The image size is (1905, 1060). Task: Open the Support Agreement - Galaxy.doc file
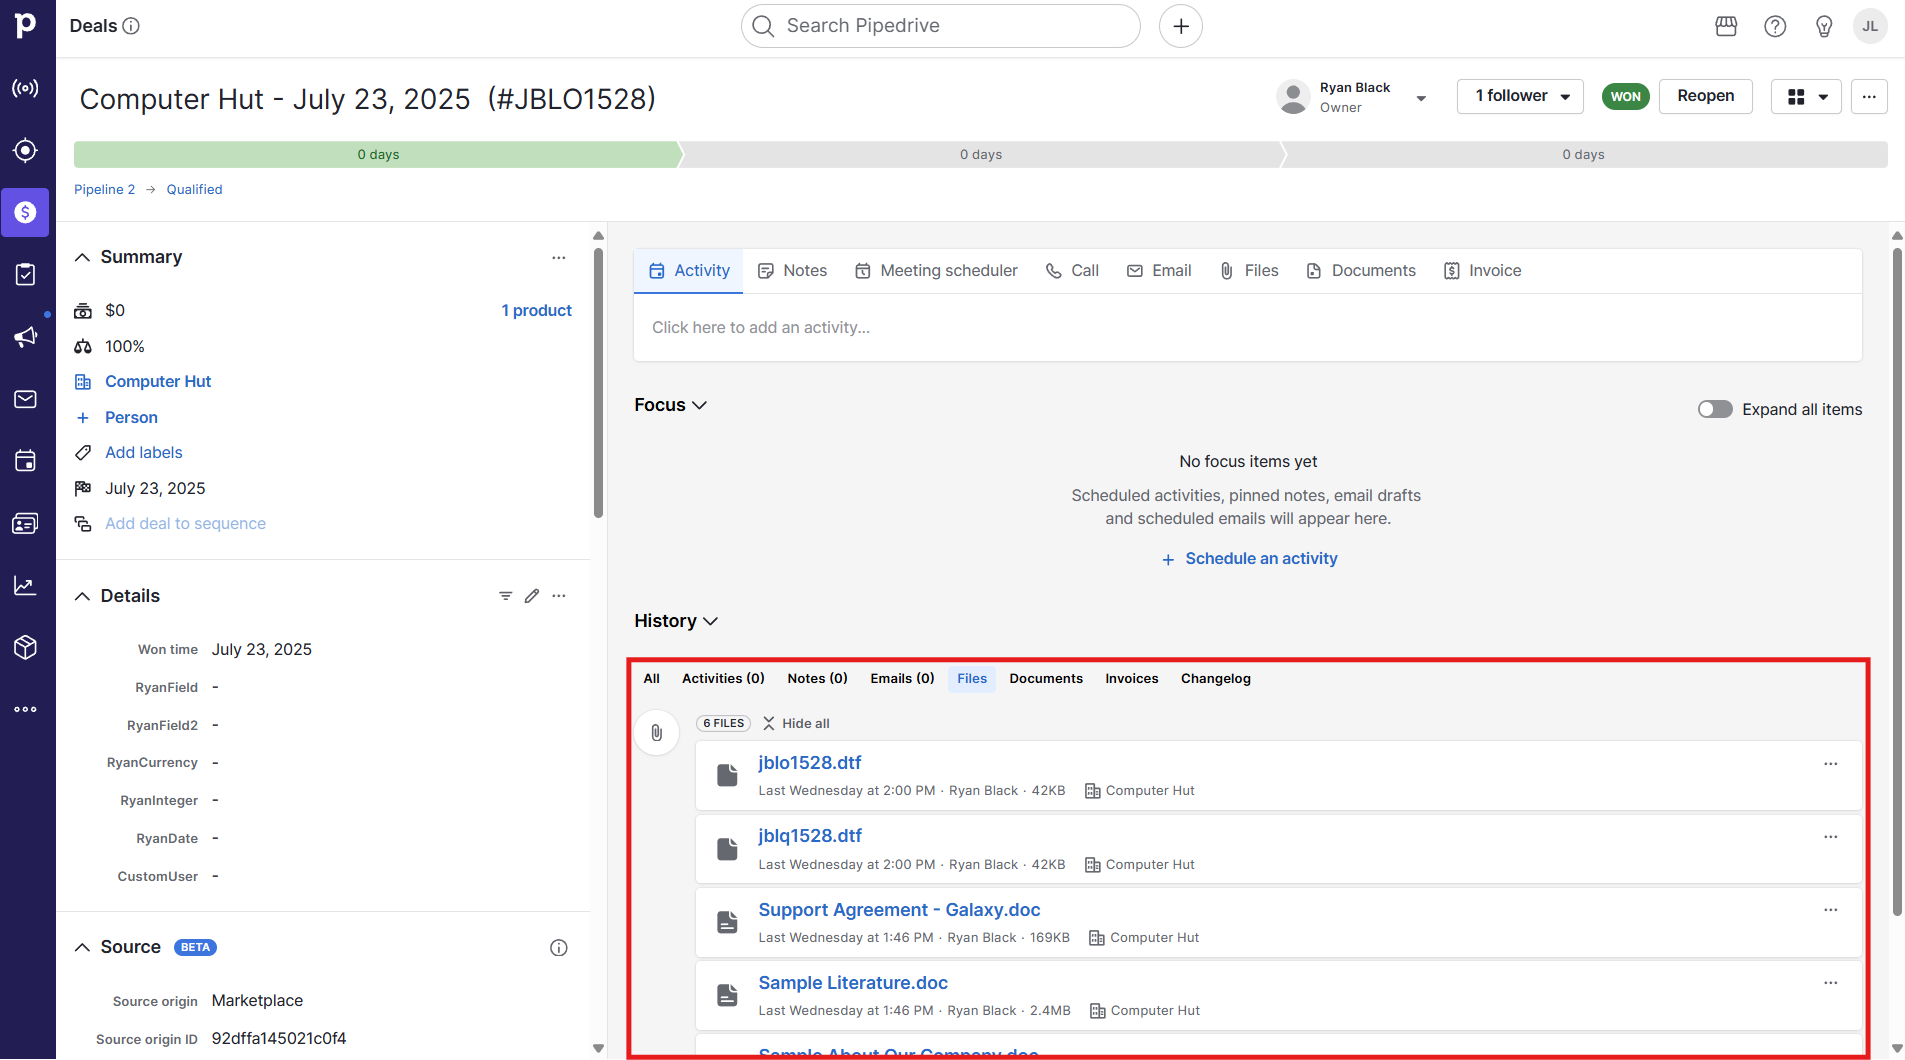point(898,909)
